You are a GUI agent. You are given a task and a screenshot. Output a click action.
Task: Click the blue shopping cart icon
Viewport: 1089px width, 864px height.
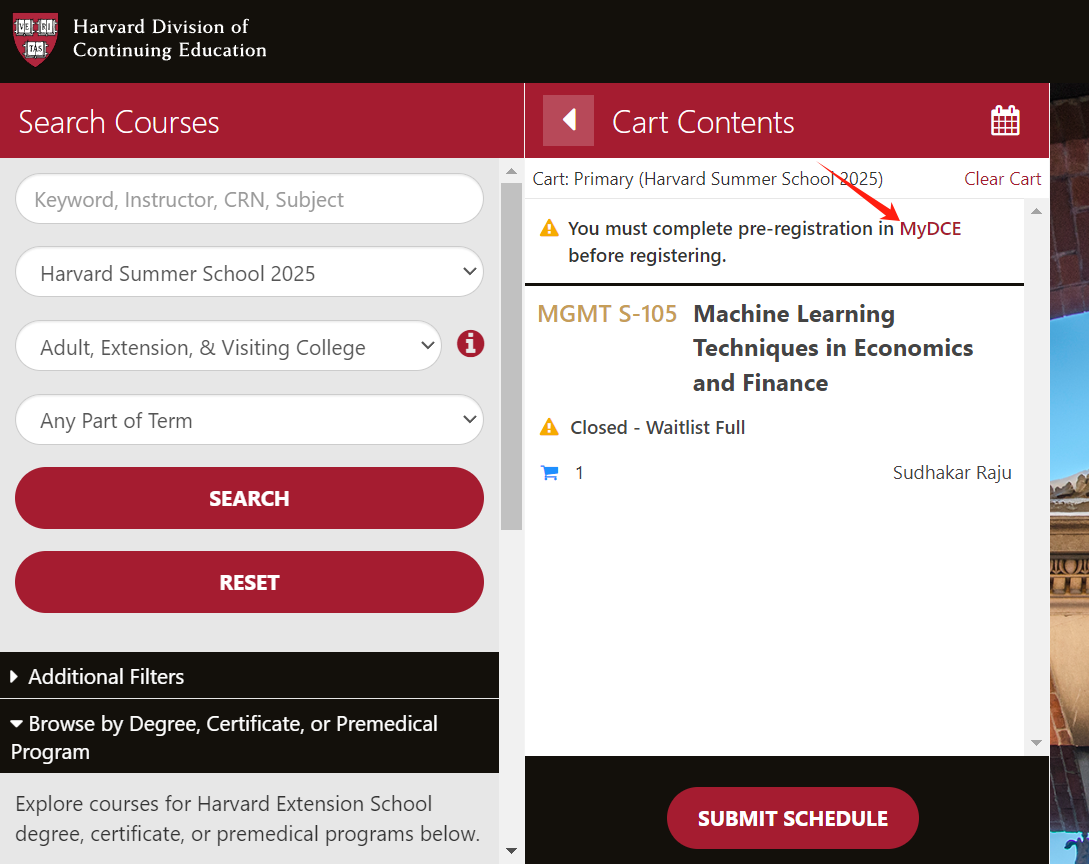(549, 473)
